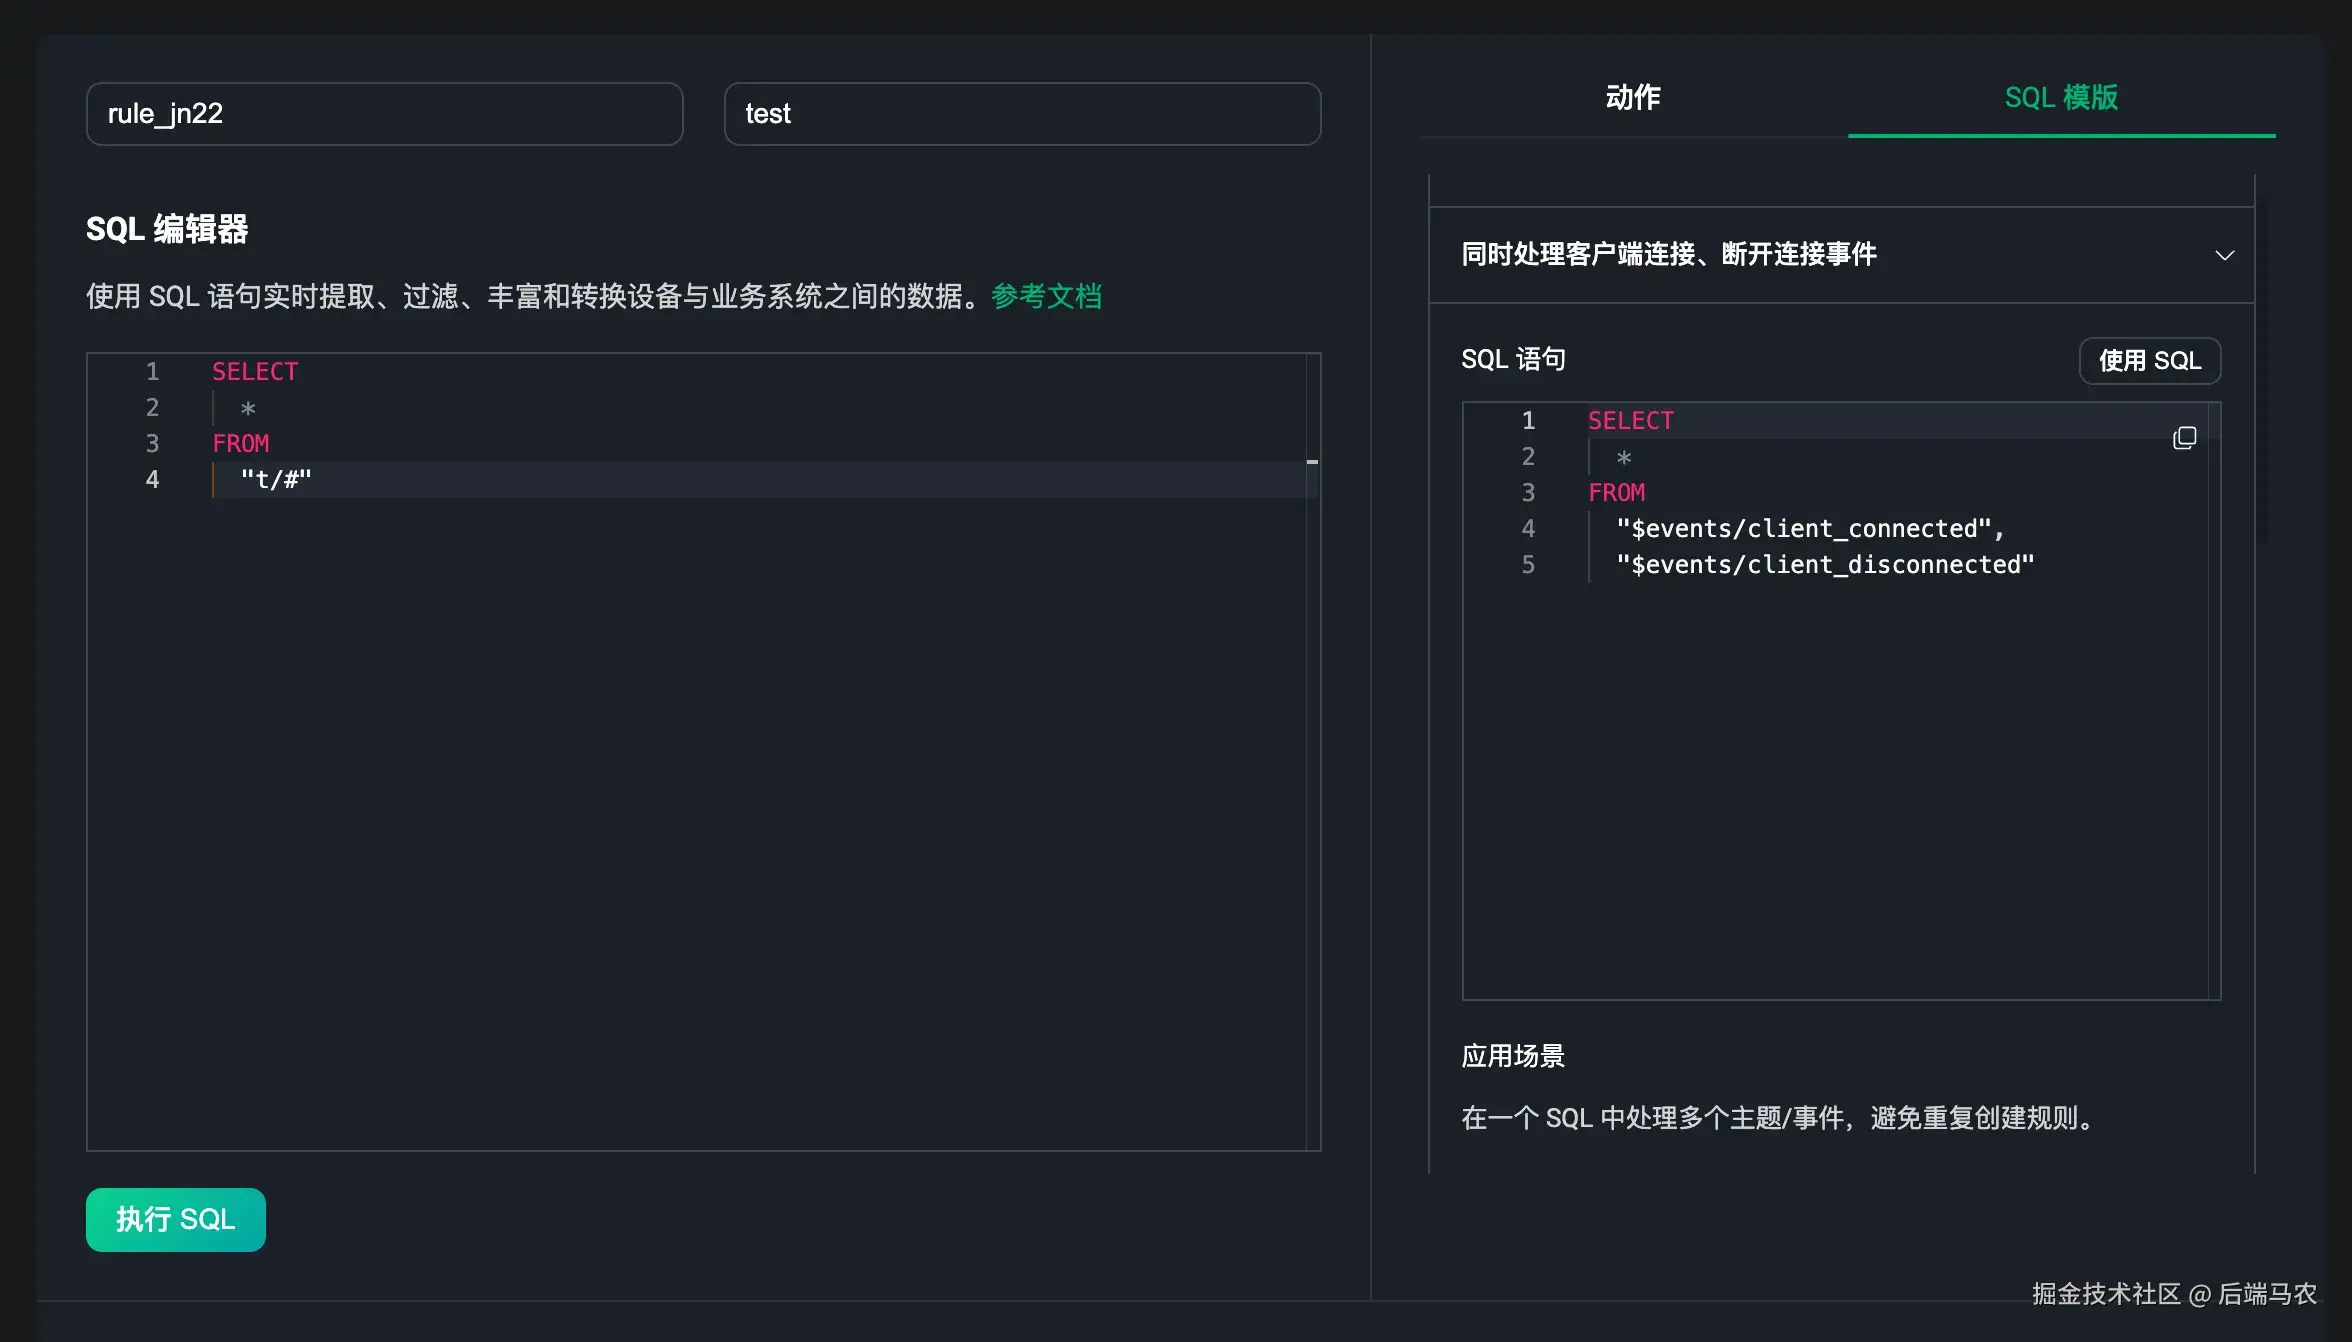The height and width of the screenshot is (1342, 2352).
Task: Click "$events/client_disconnected" line in template
Action: [x=1824, y=565]
